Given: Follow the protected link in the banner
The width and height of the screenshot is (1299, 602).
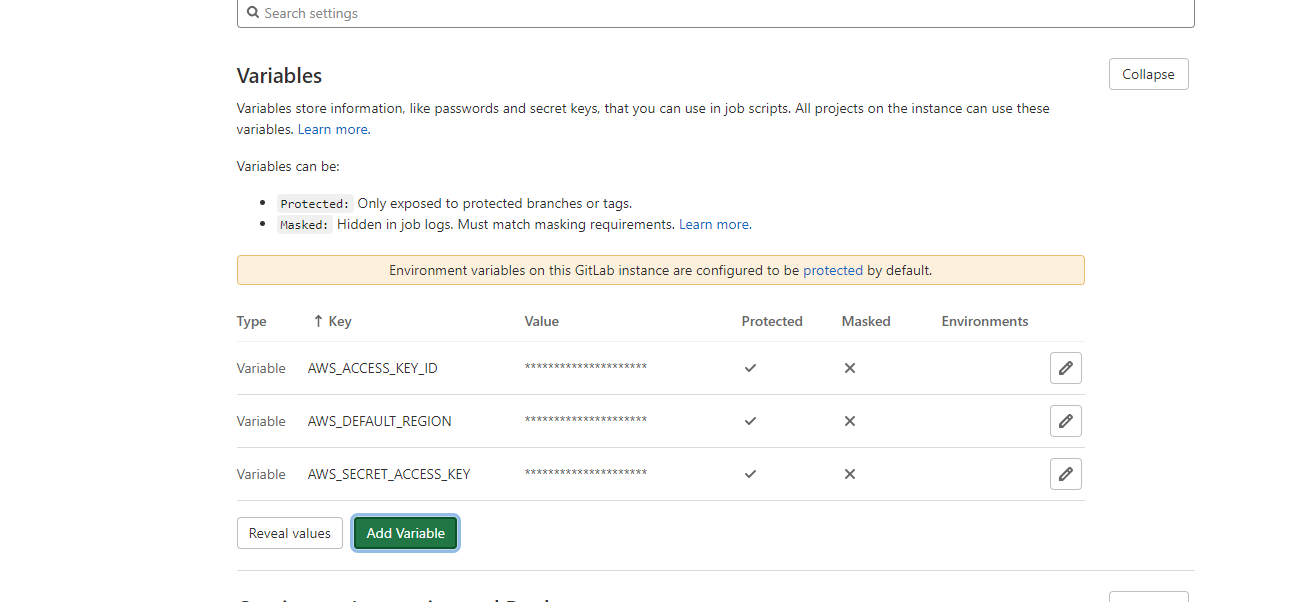Looking at the screenshot, I should (x=833, y=270).
